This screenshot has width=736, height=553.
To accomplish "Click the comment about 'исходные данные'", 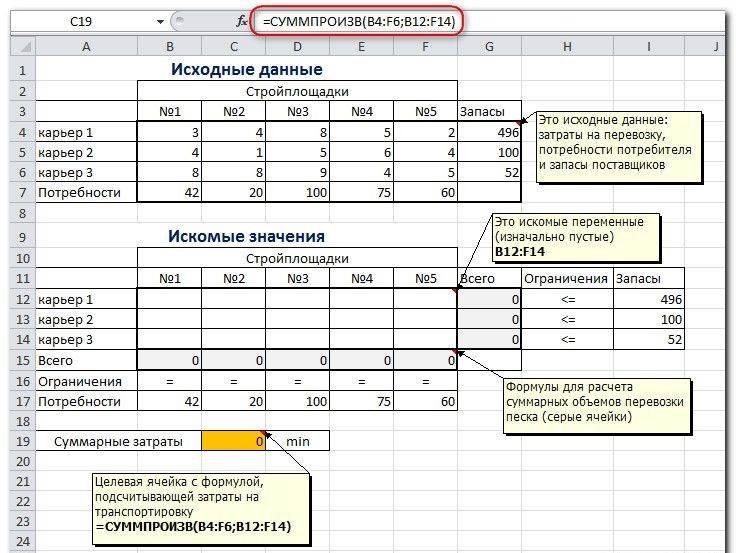I will [x=619, y=146].
